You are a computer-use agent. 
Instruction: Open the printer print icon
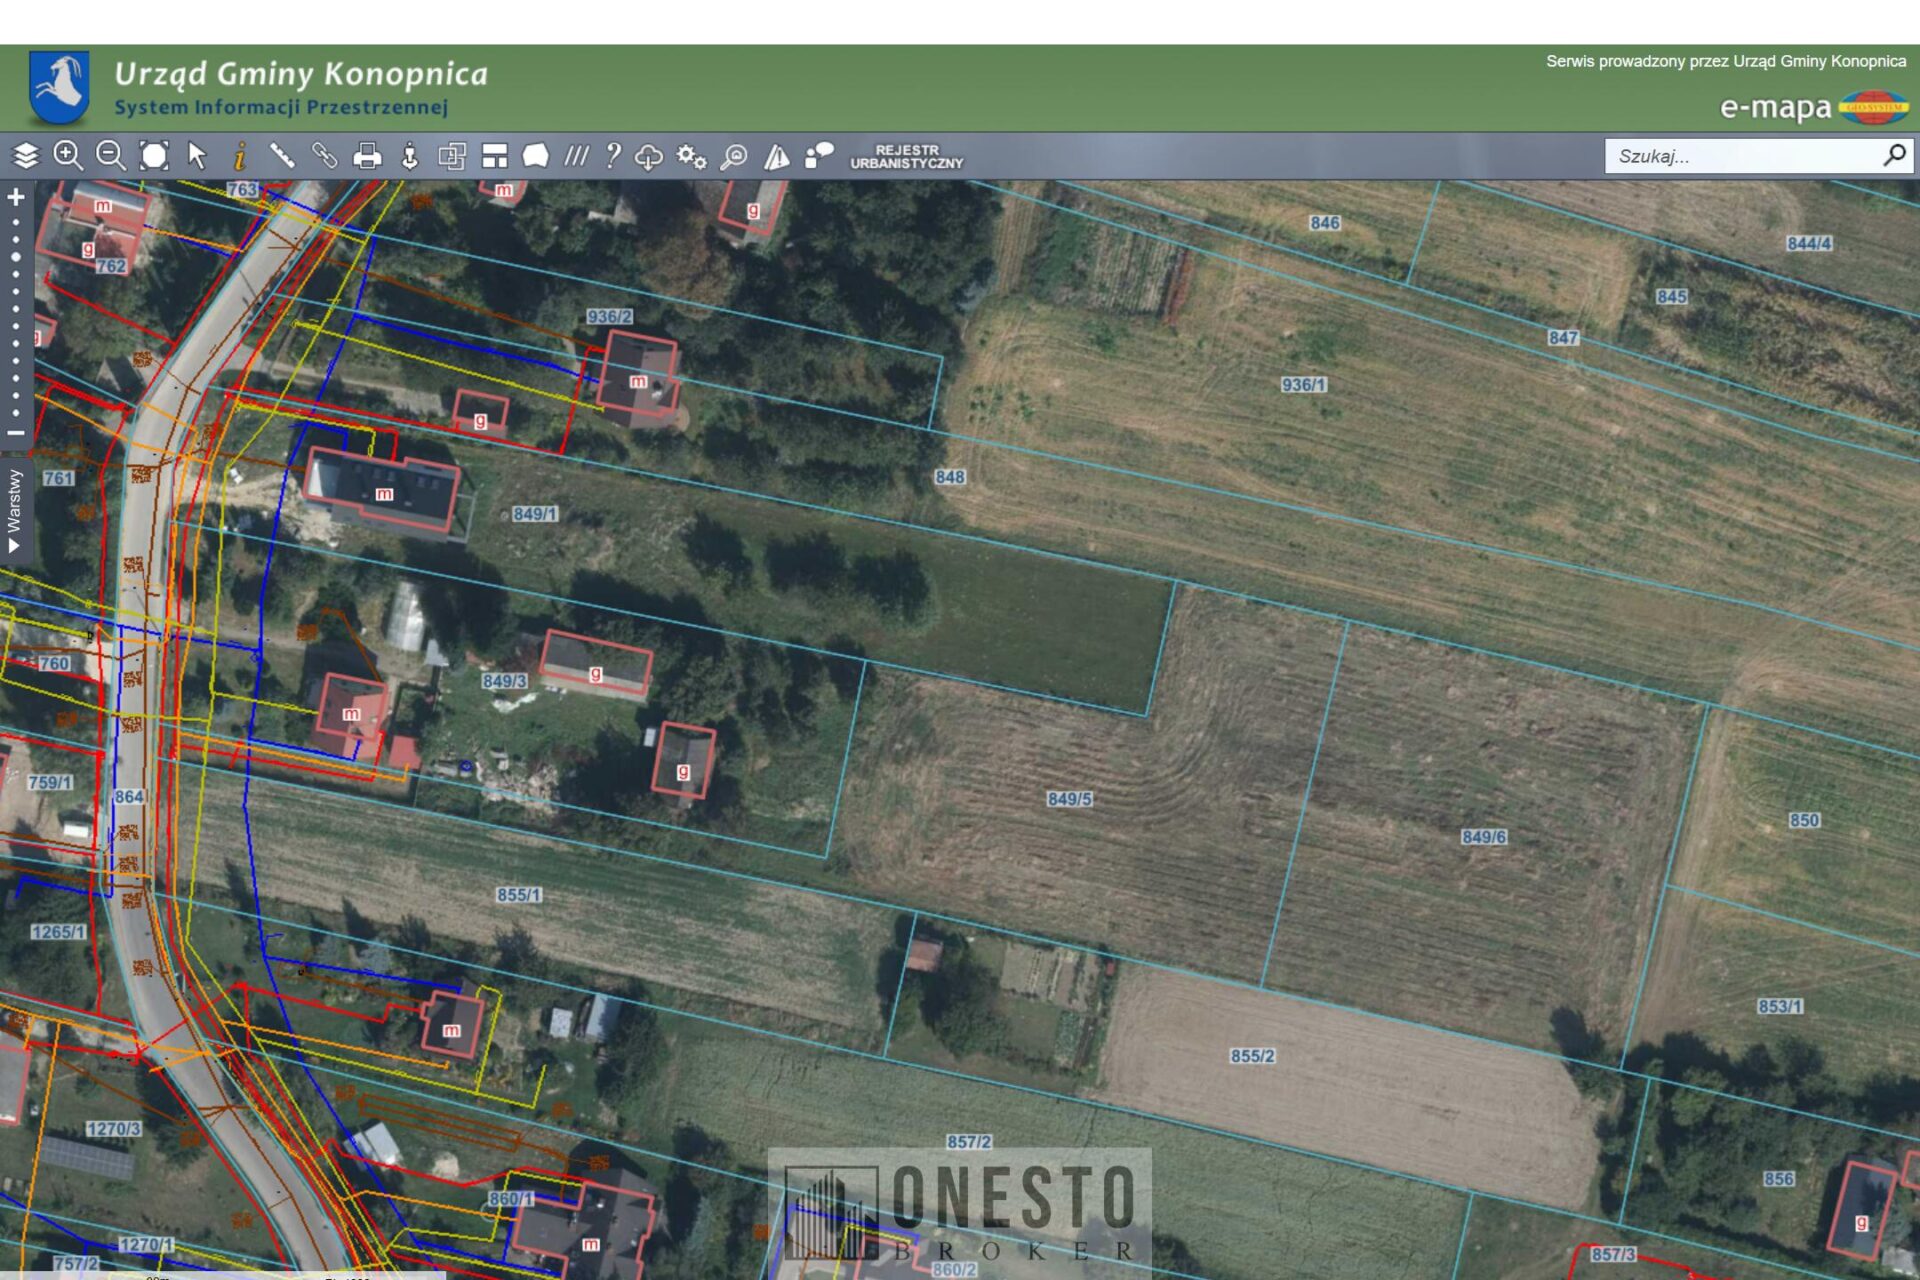(x=367, y=156)
